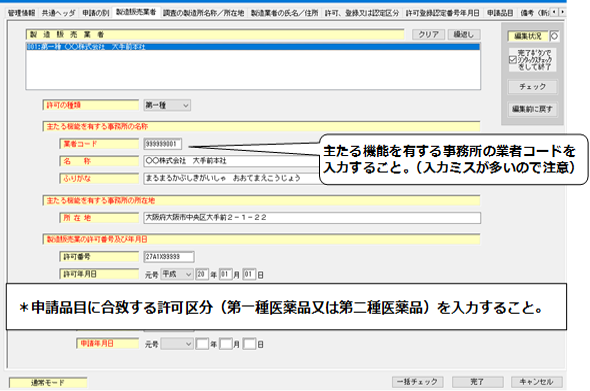Click the ふりがな input field
Screen dimensions: 590x391
(x=231, y=178)
